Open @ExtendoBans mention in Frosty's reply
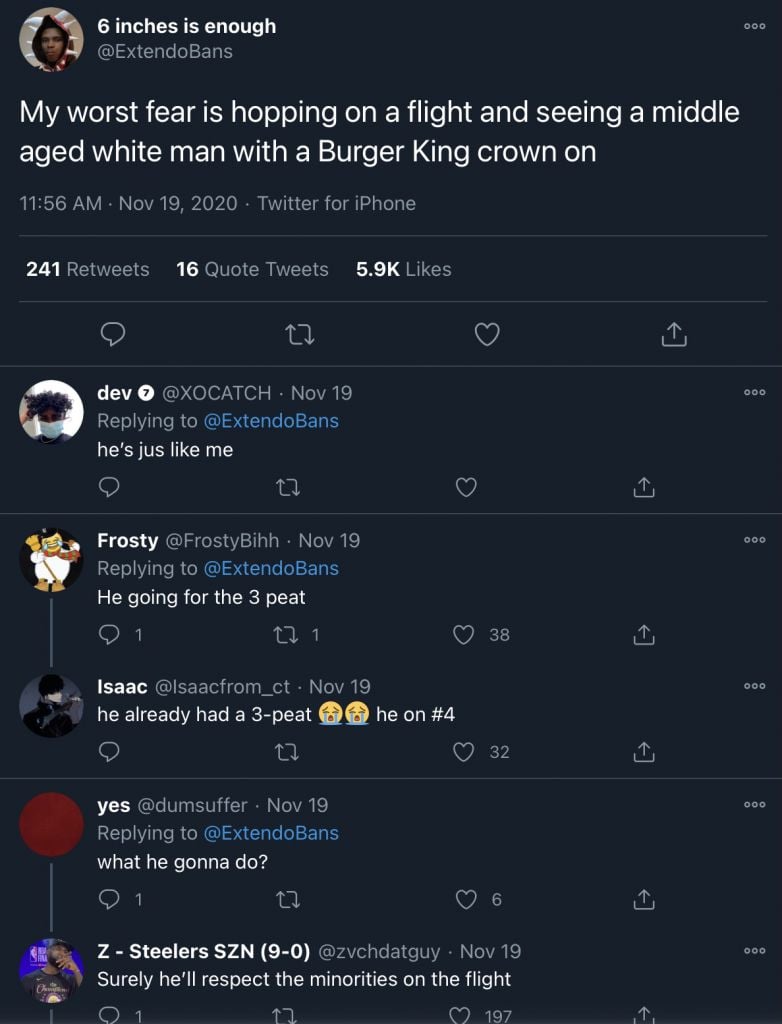 click(x=271, y=568)
